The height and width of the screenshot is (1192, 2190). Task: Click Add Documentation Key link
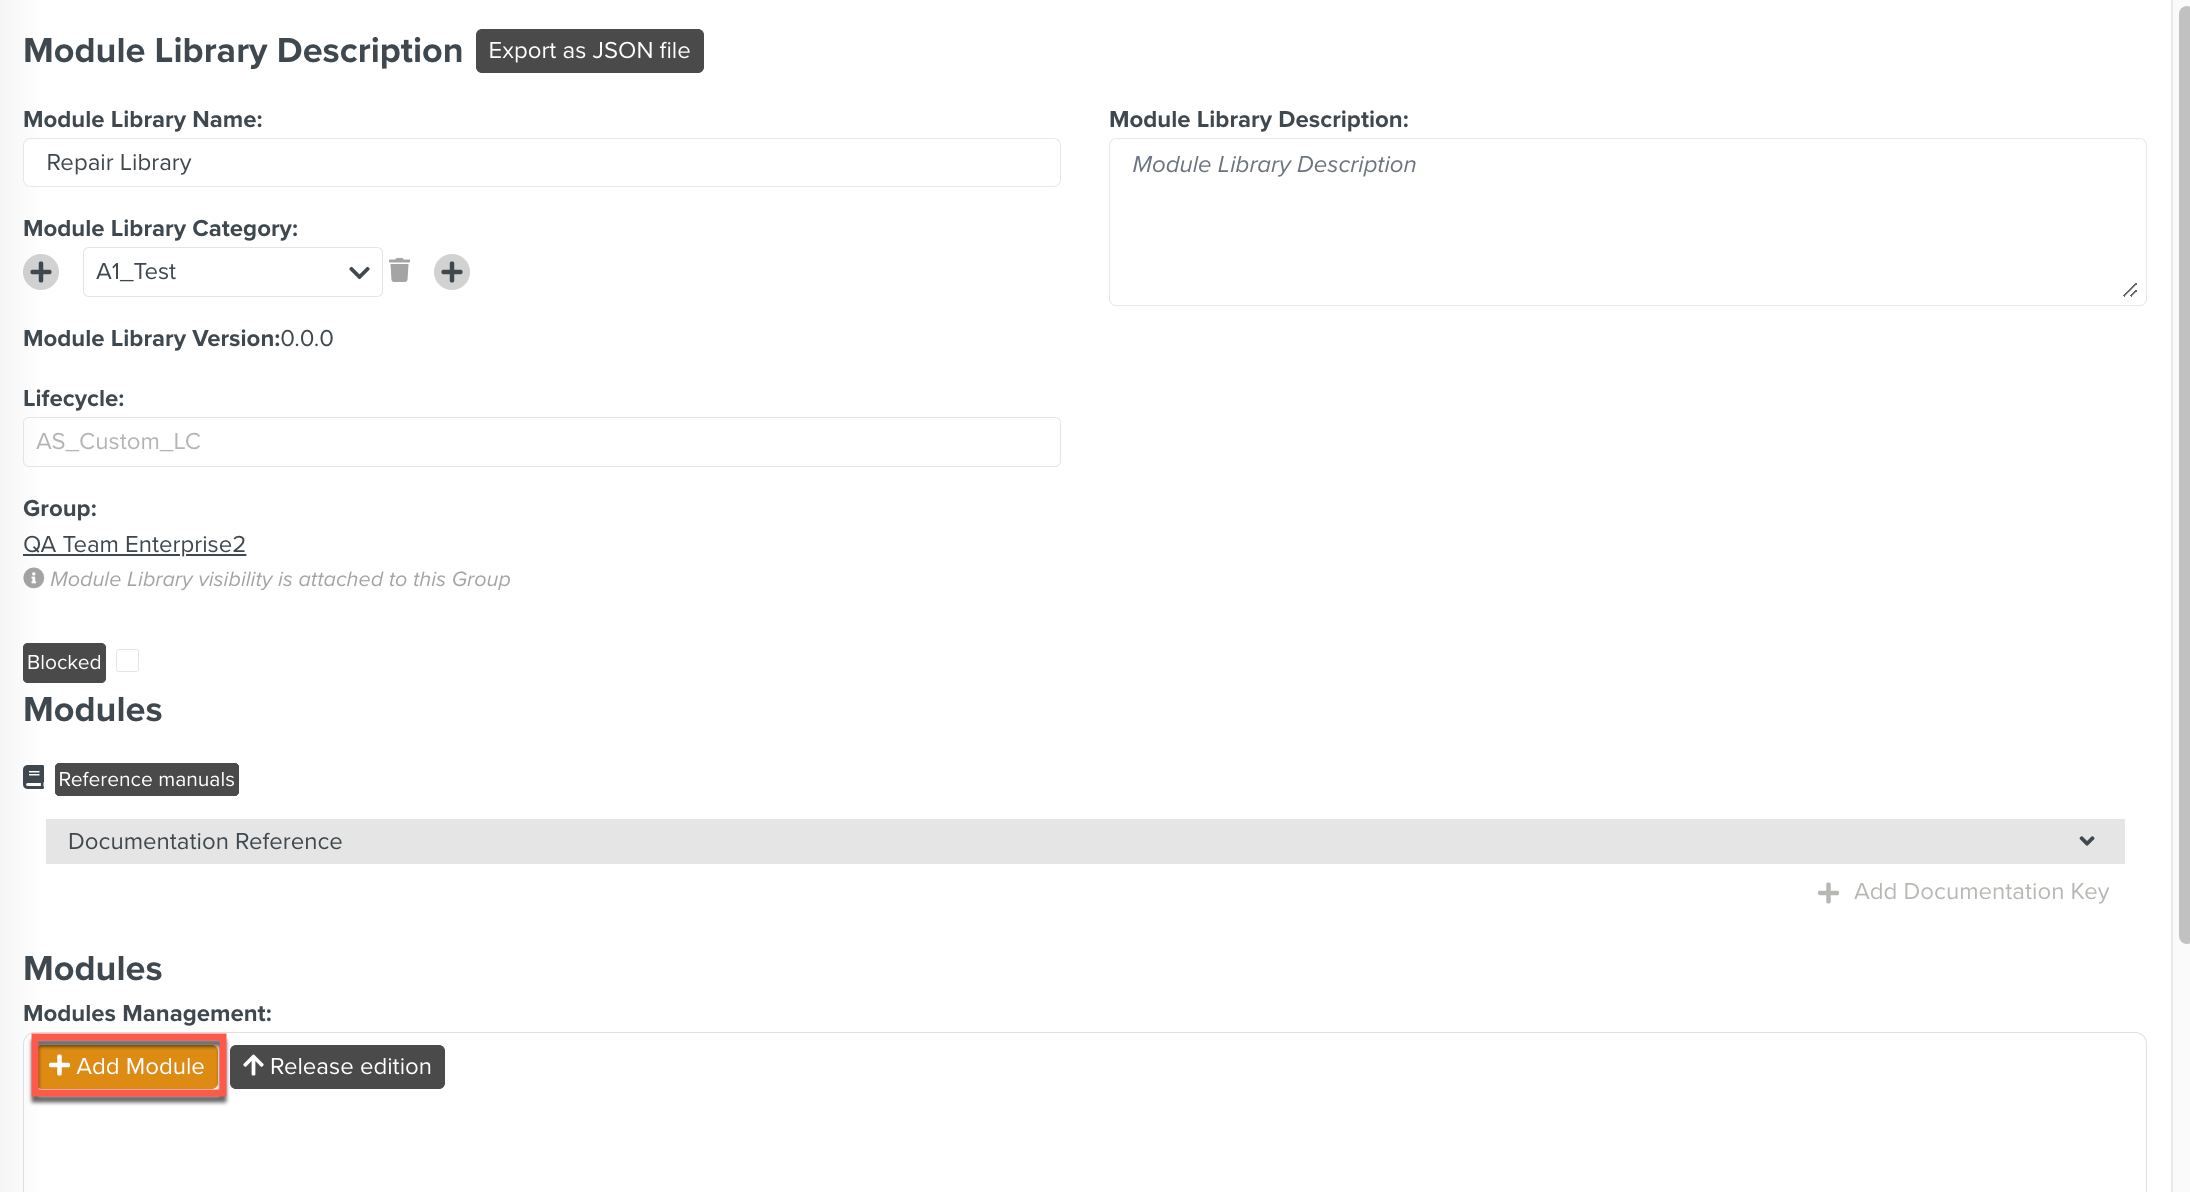point(1980,892)
